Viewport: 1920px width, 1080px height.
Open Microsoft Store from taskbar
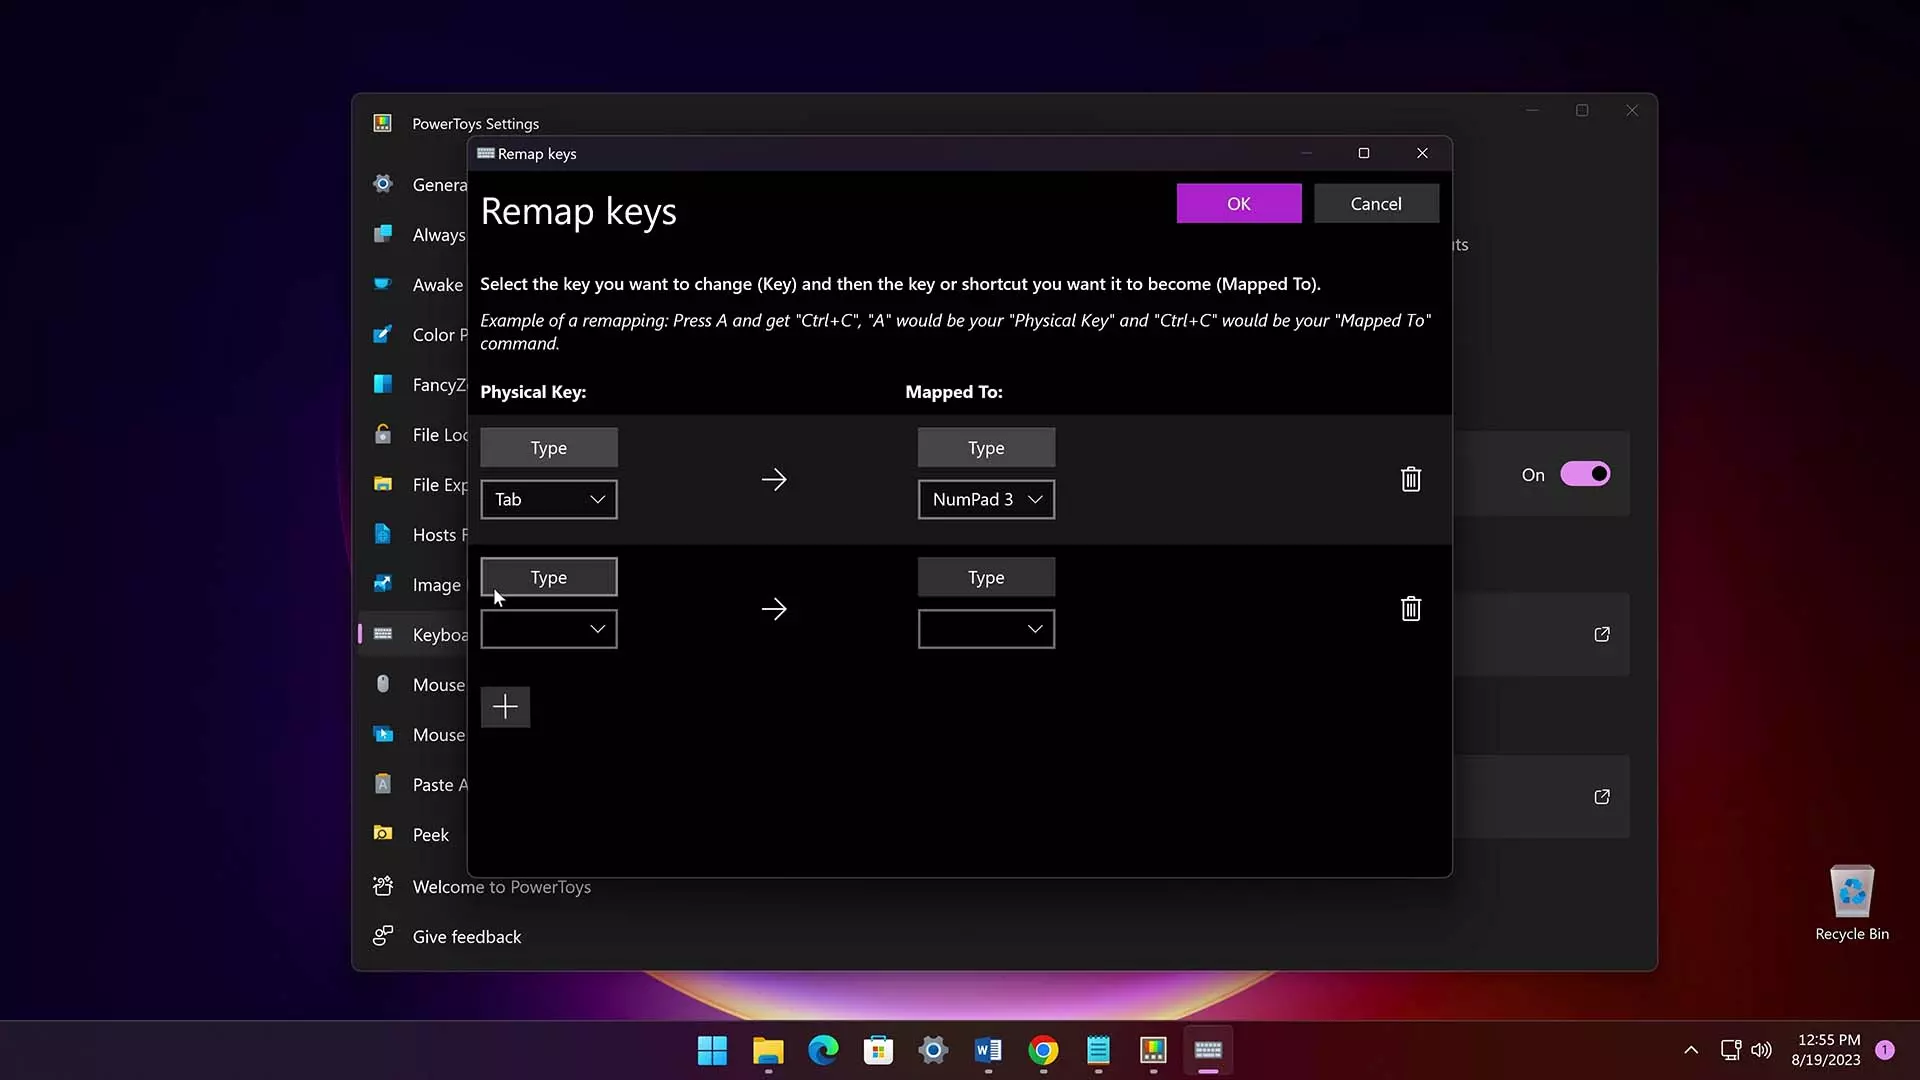pyautogui.click(x=878, y=1050)
